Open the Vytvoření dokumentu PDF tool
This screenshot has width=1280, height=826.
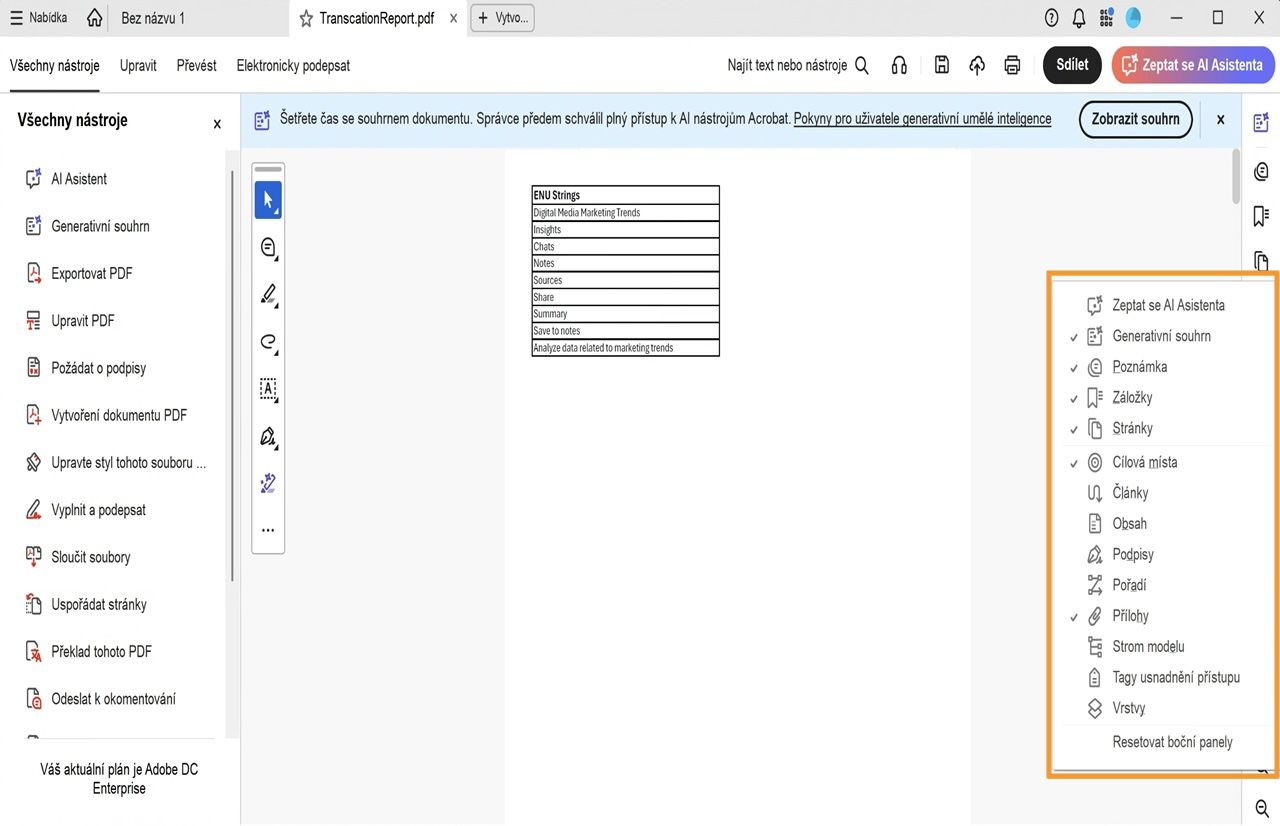tap(105, 415)
